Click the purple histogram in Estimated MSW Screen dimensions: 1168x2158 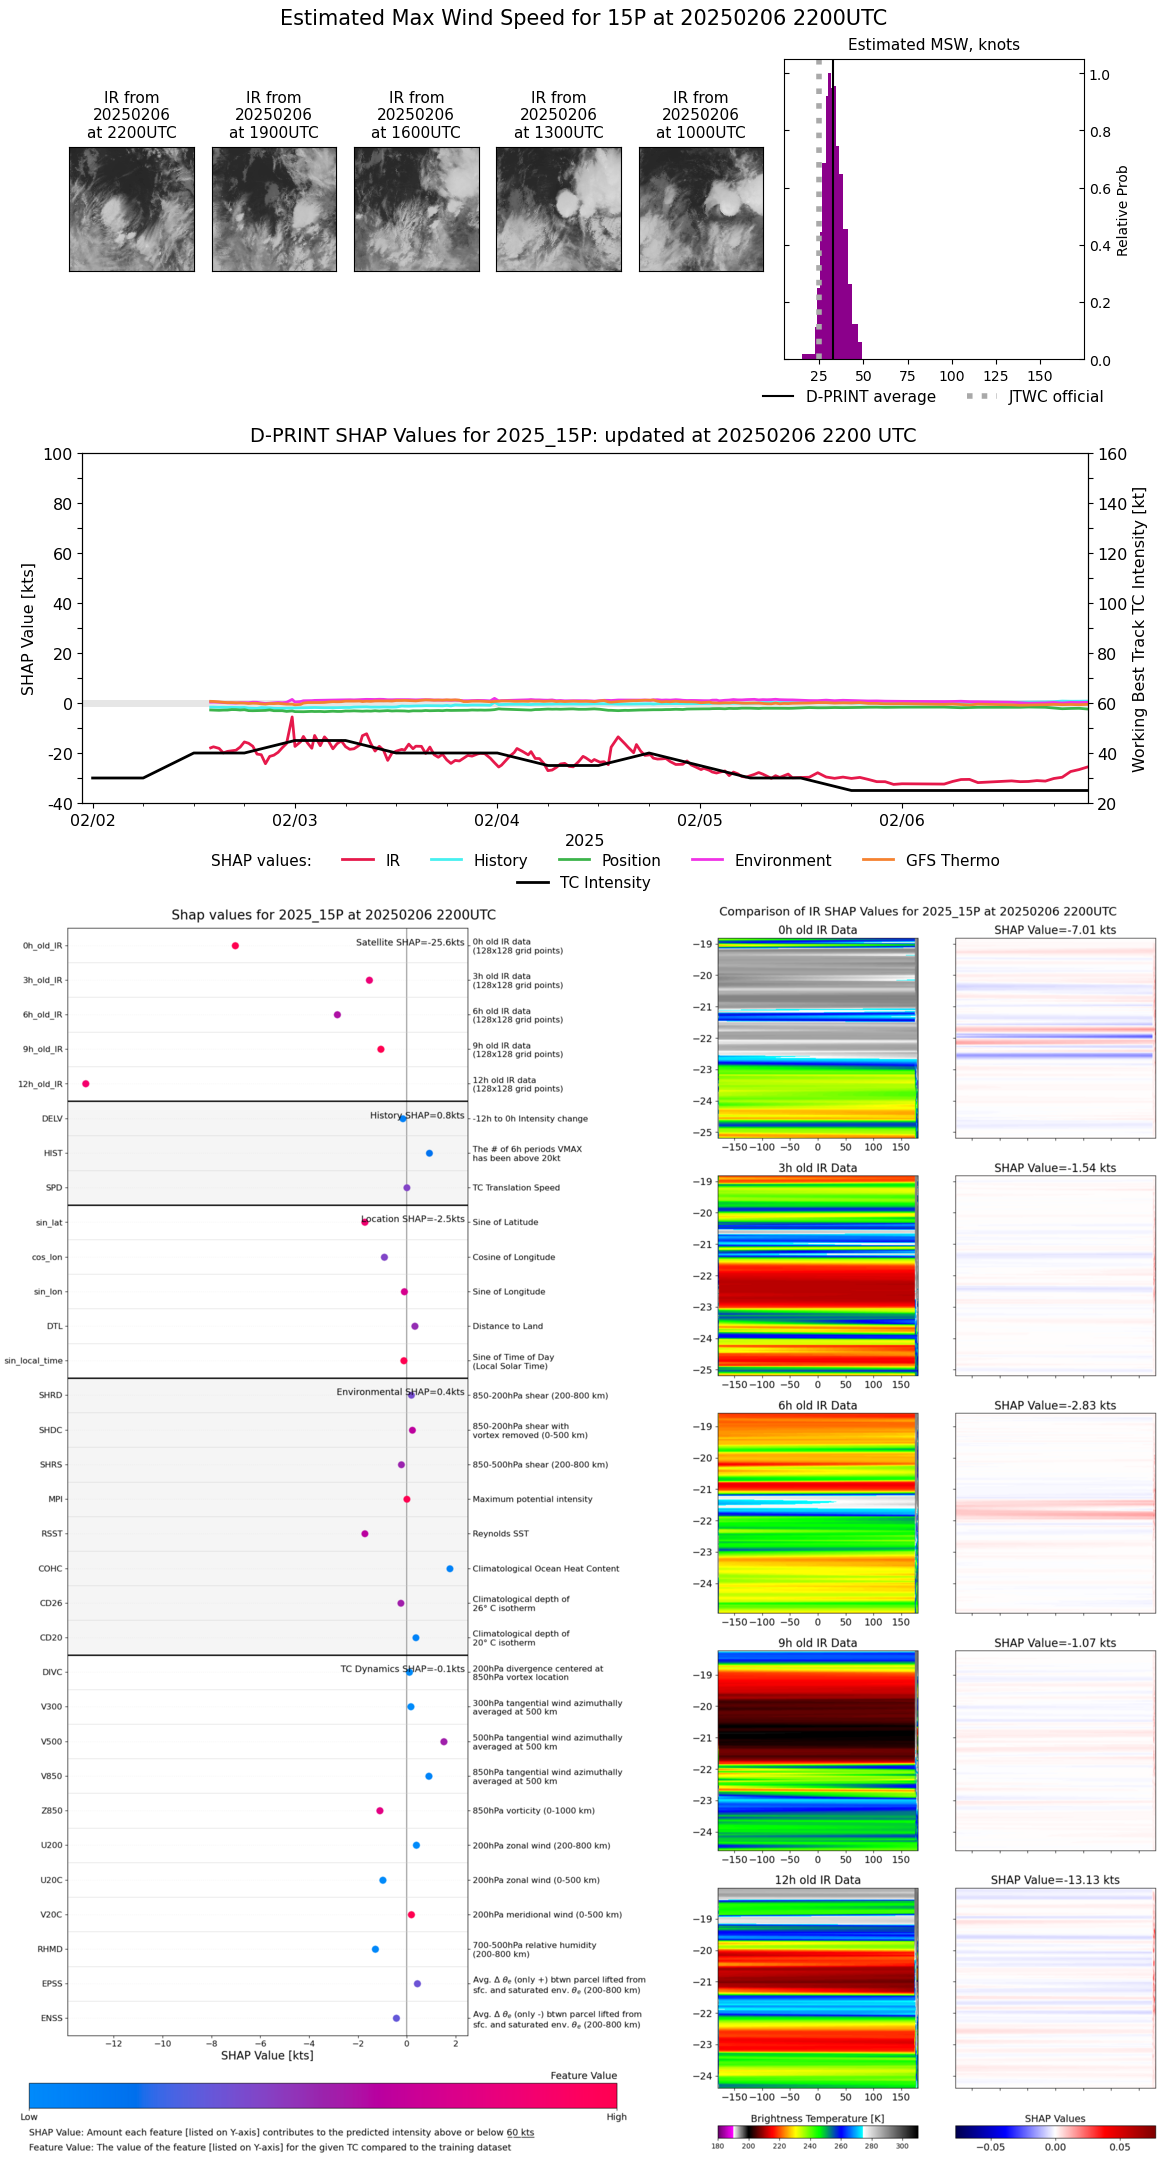(x=836, y=250)
